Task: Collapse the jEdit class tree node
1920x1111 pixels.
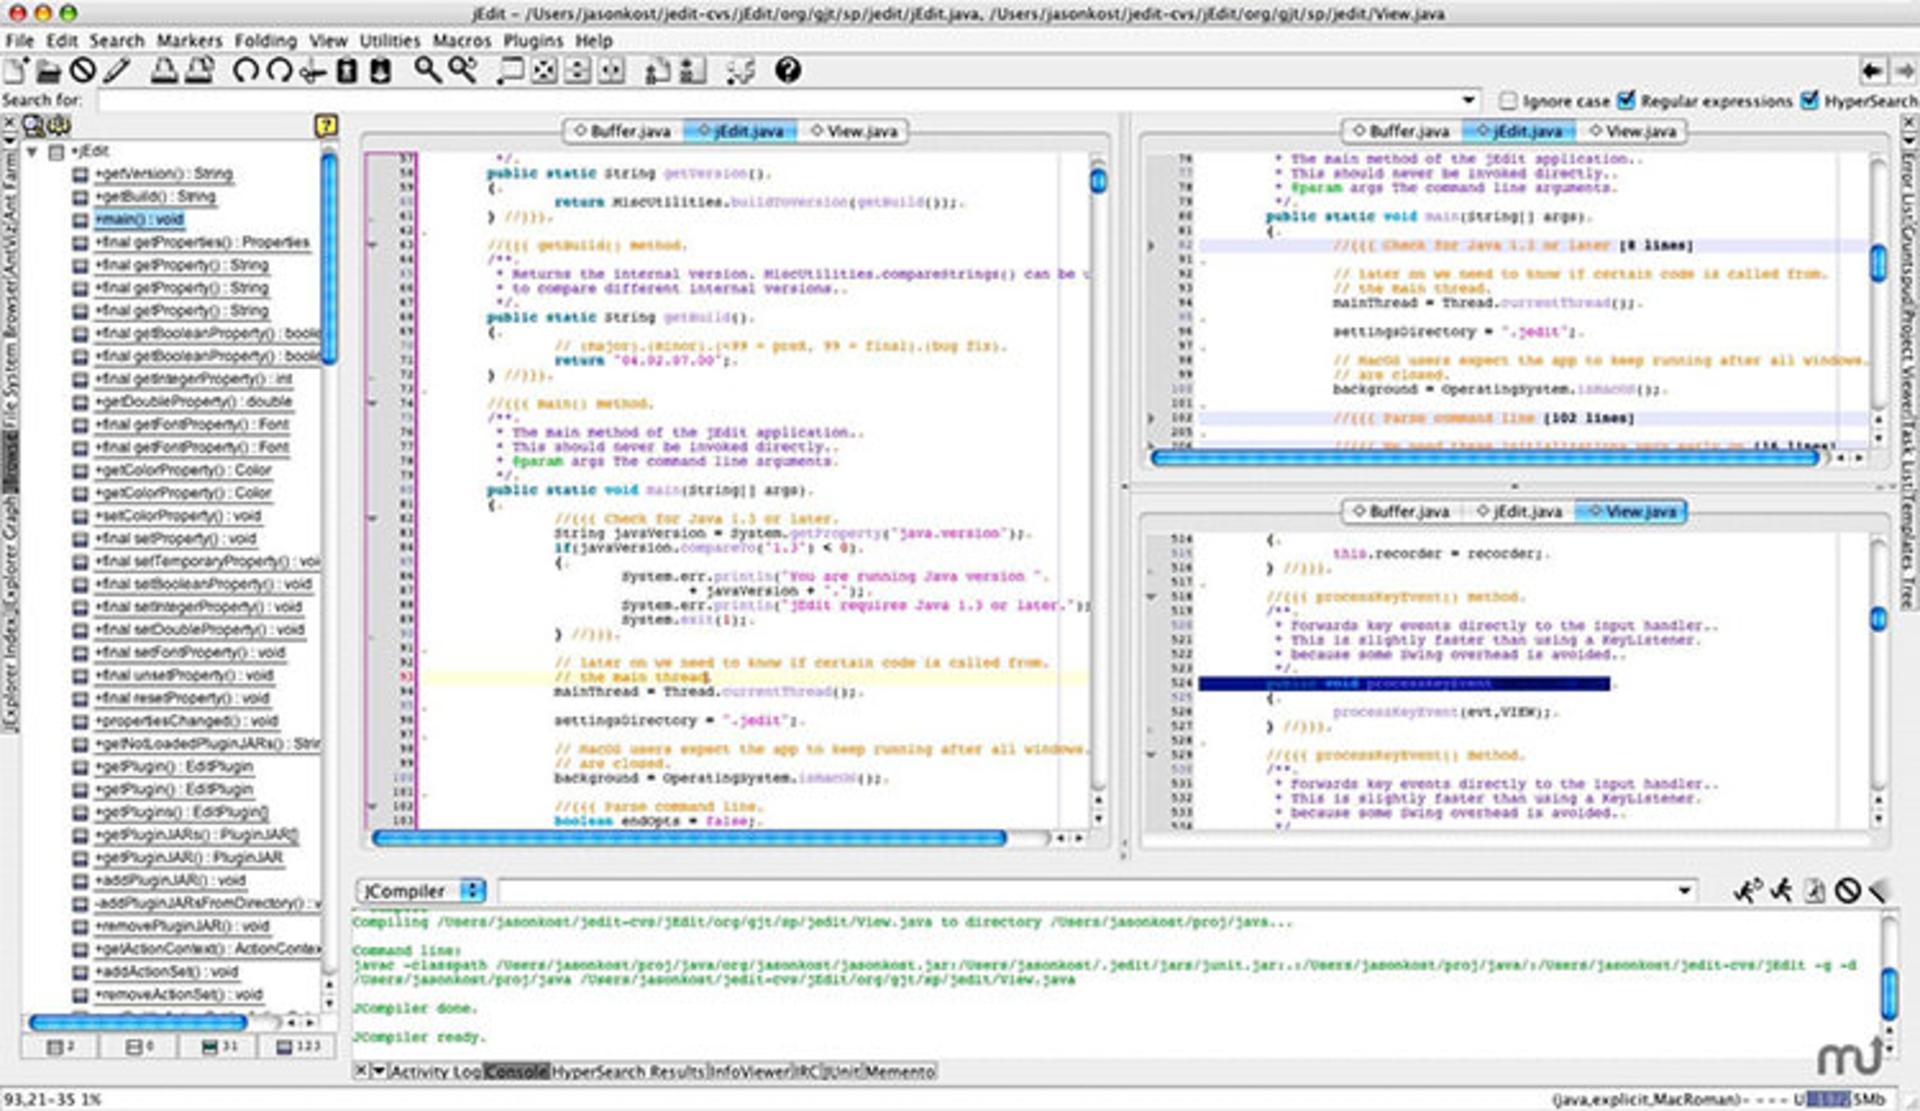Action: coord(33,152)
